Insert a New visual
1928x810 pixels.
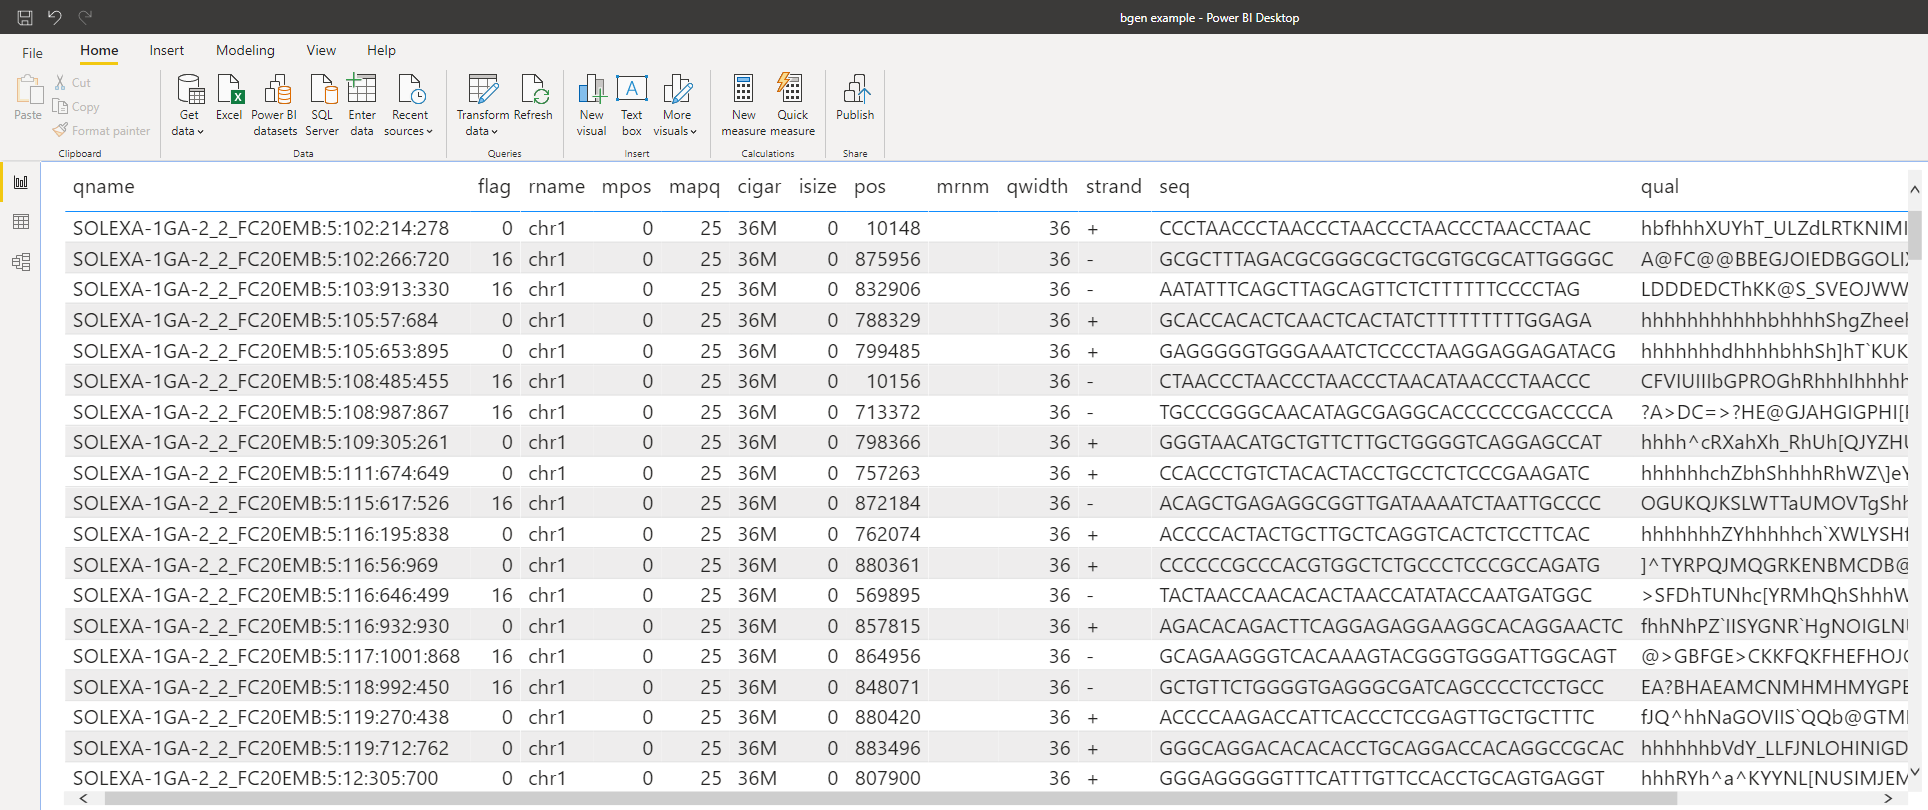point(592,105)
